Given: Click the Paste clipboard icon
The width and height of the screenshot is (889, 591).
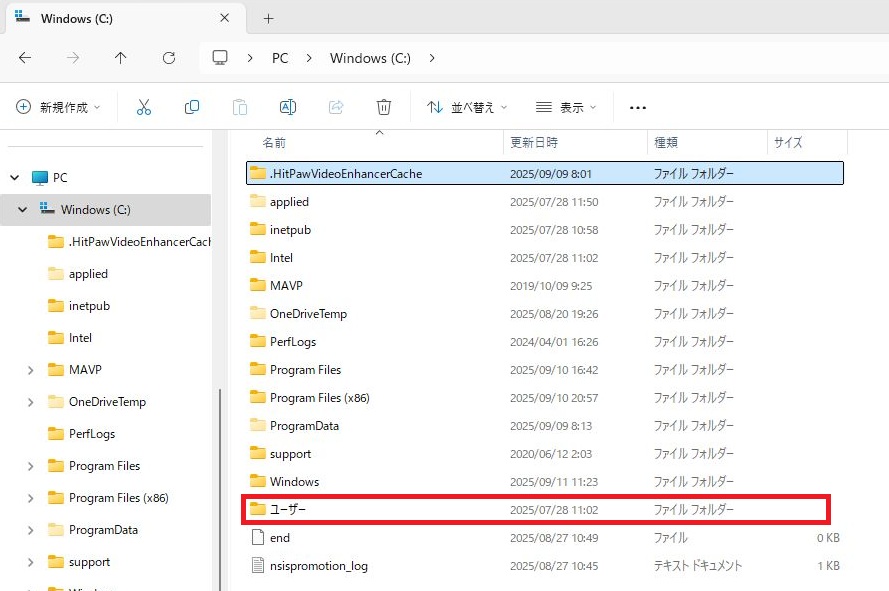Looking at the screenshot, I should point(240,107).
